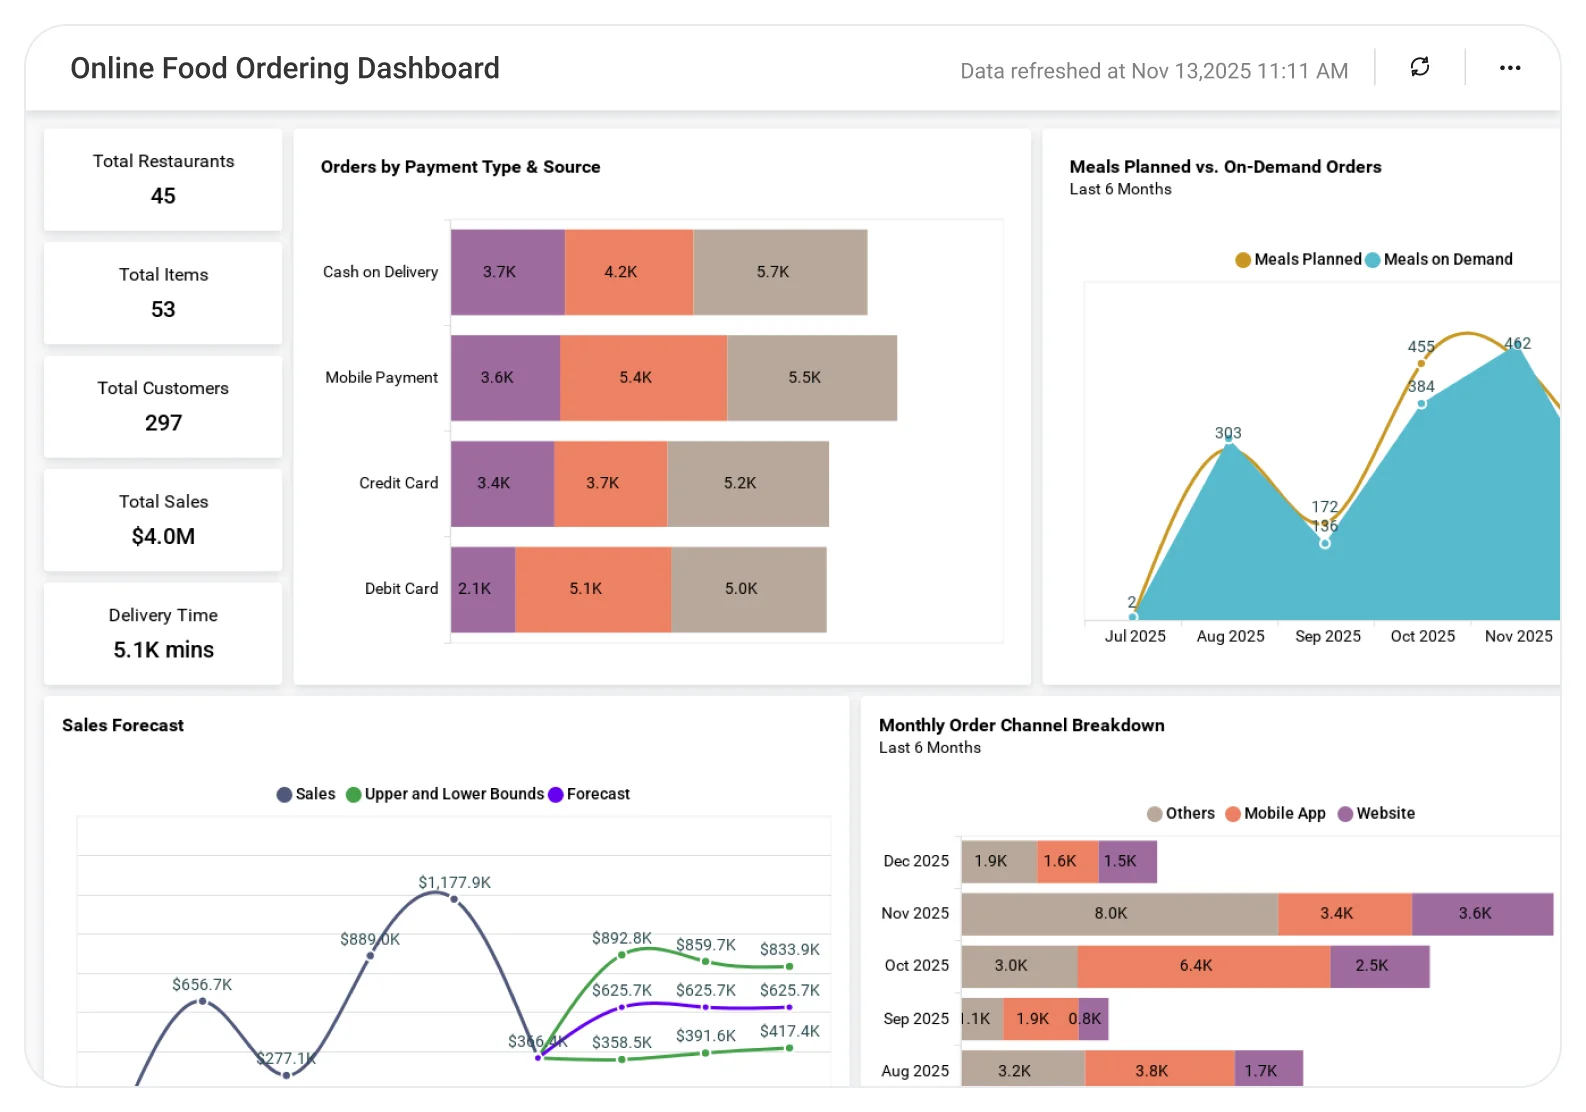Click Mobile Payment 5.4K bar segment
The height and width of the screenshot is (1112, 1586).
[x=643, y=378]
